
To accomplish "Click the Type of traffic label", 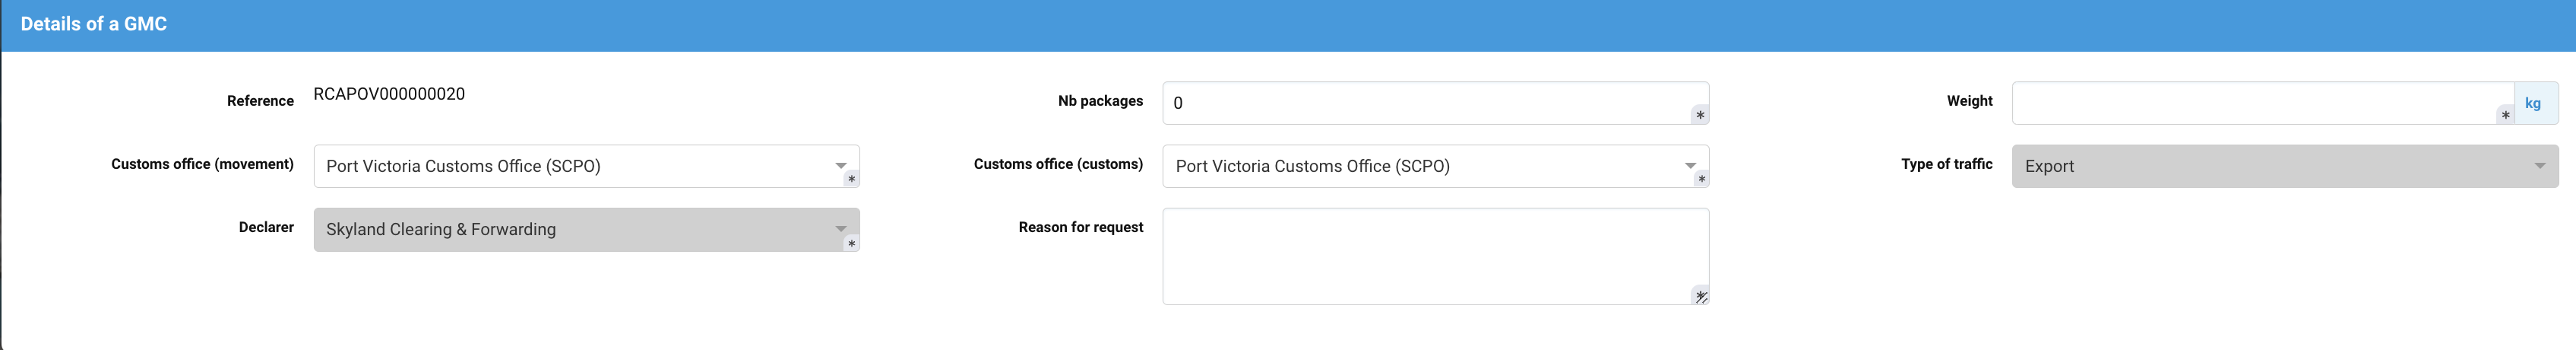I will 1946,164.
